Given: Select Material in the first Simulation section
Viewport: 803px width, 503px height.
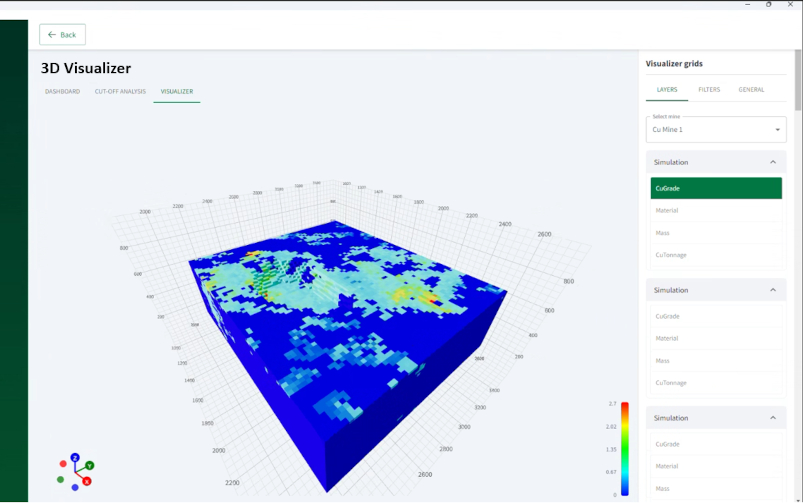Looking at the screenshot, I should coord(716,211).
